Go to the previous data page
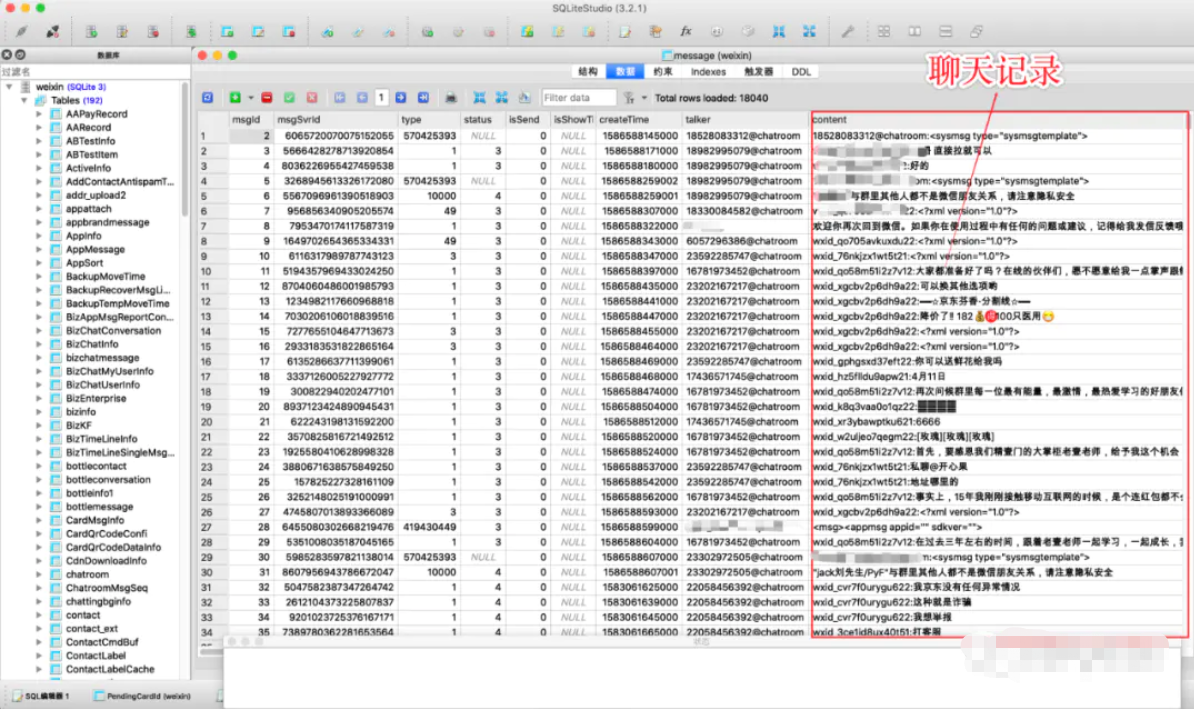Image resolution: width=1194 pixels, height=709 pixels. 362,97
